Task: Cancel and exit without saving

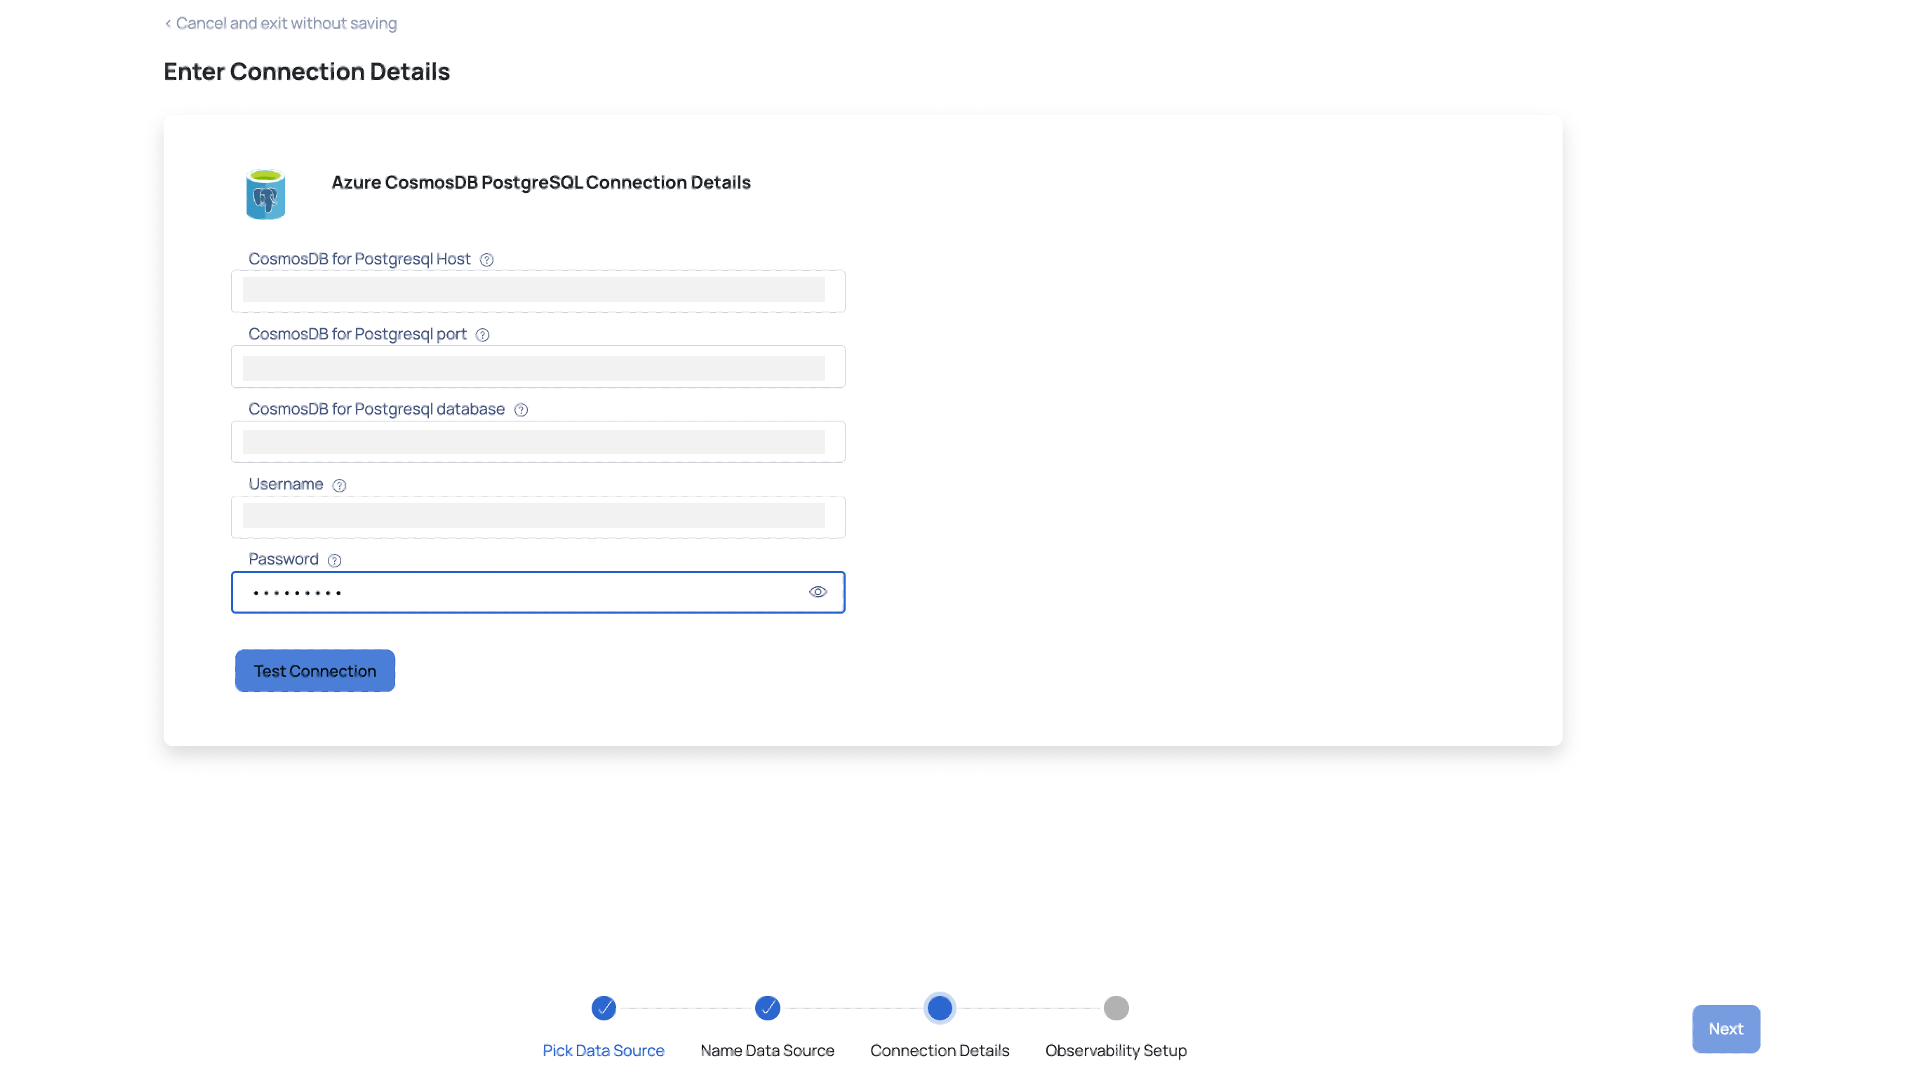Action: pyautogui.click(x=281, y=23)
